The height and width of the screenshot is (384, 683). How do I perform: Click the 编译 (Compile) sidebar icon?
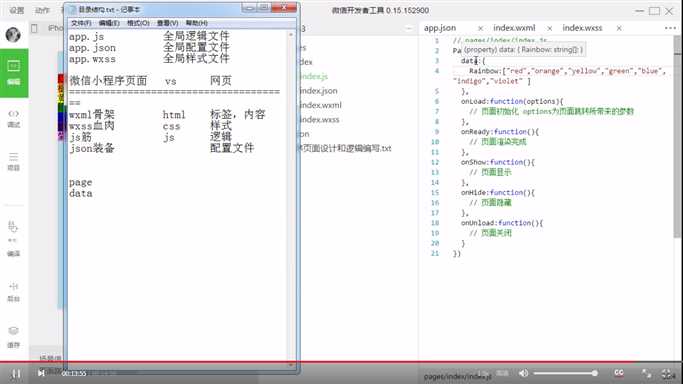[x=14, y=239]
